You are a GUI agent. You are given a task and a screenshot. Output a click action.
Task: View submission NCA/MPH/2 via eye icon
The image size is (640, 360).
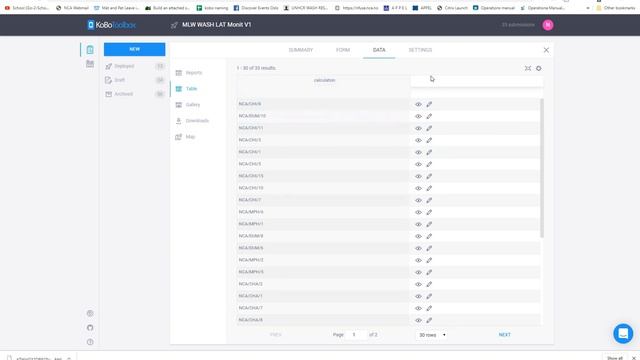tap(418, 260)
